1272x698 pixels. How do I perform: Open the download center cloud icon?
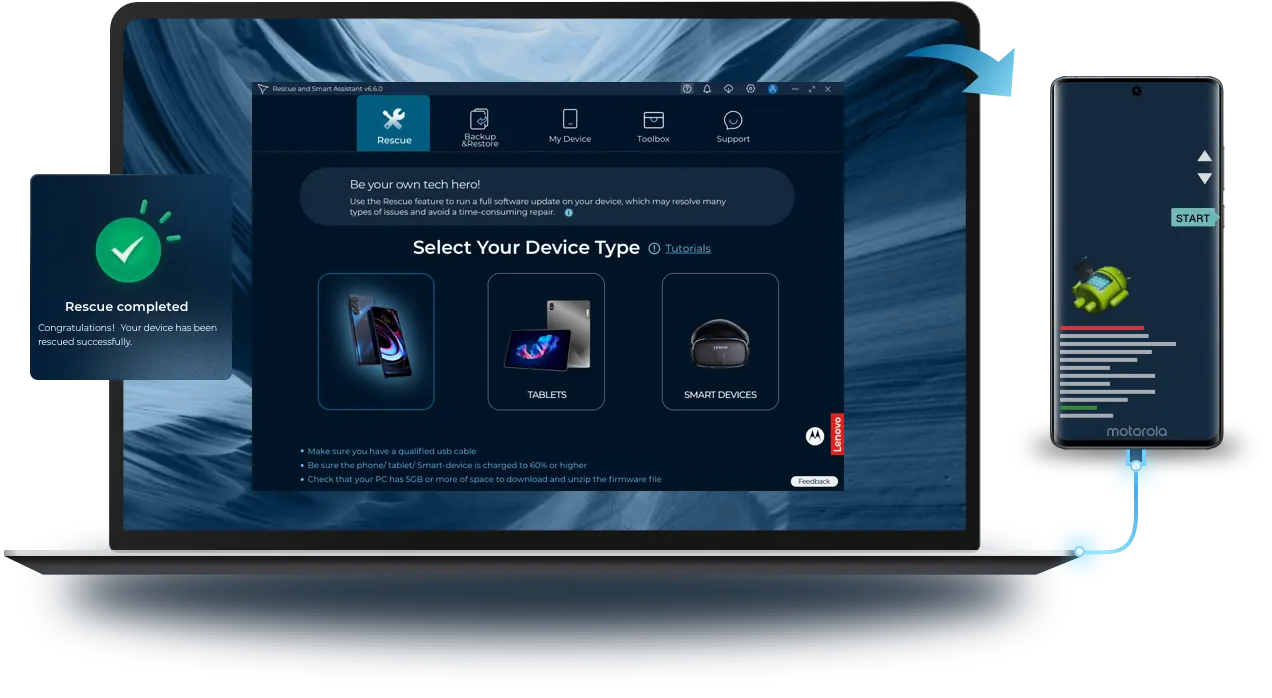pos(729,89)
